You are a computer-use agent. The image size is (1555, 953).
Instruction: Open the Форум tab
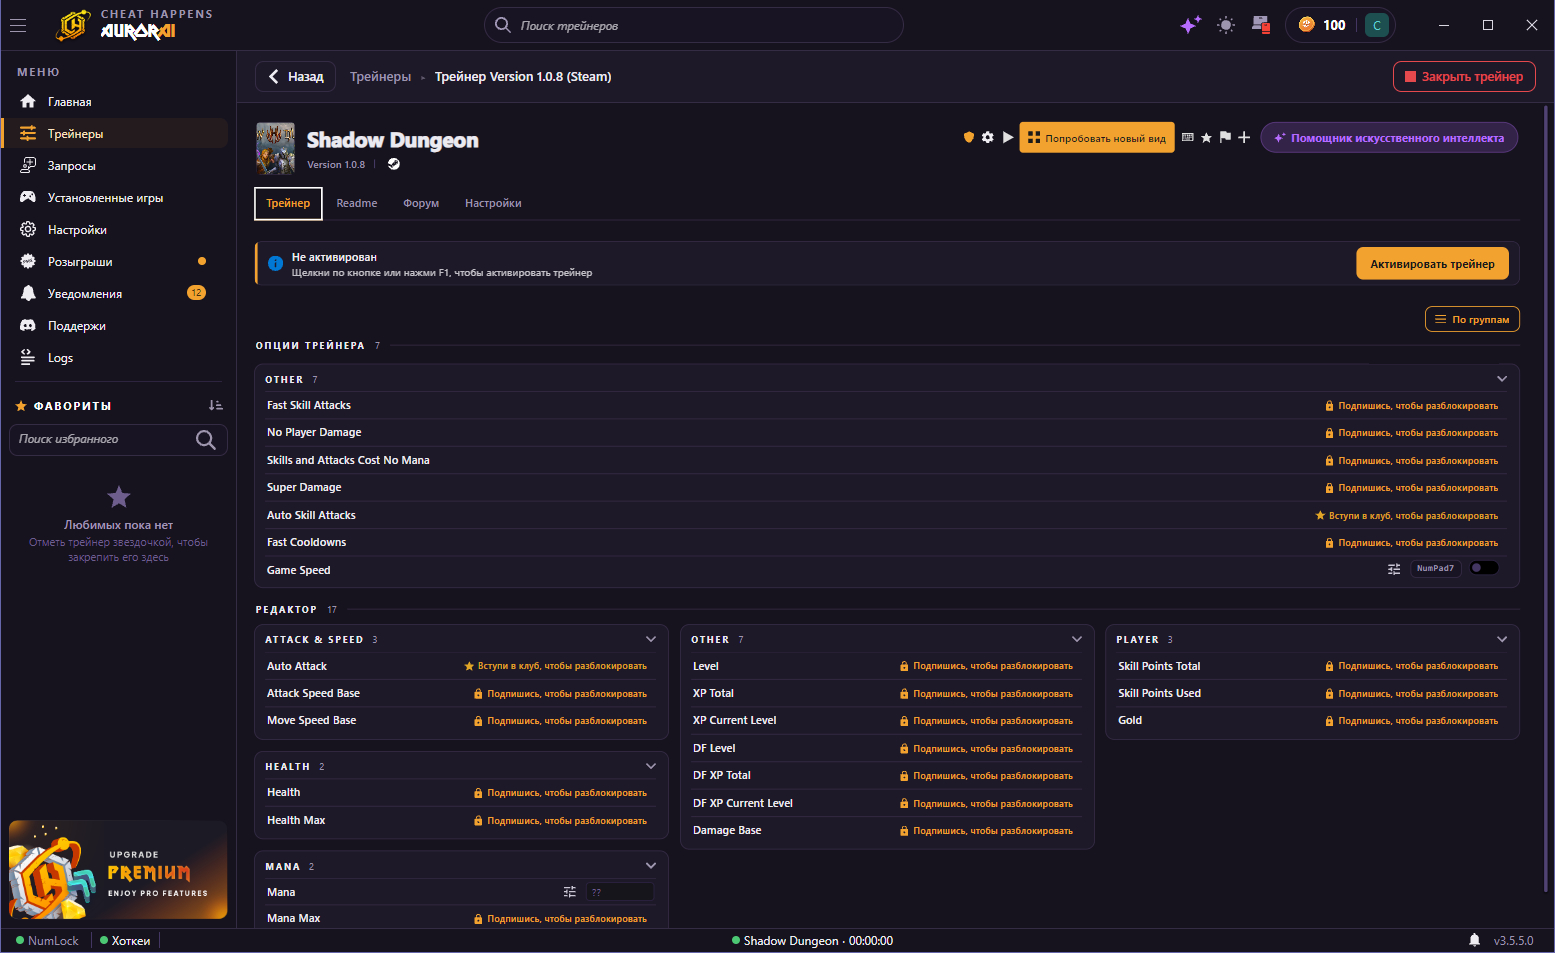(x=421, y=203)
